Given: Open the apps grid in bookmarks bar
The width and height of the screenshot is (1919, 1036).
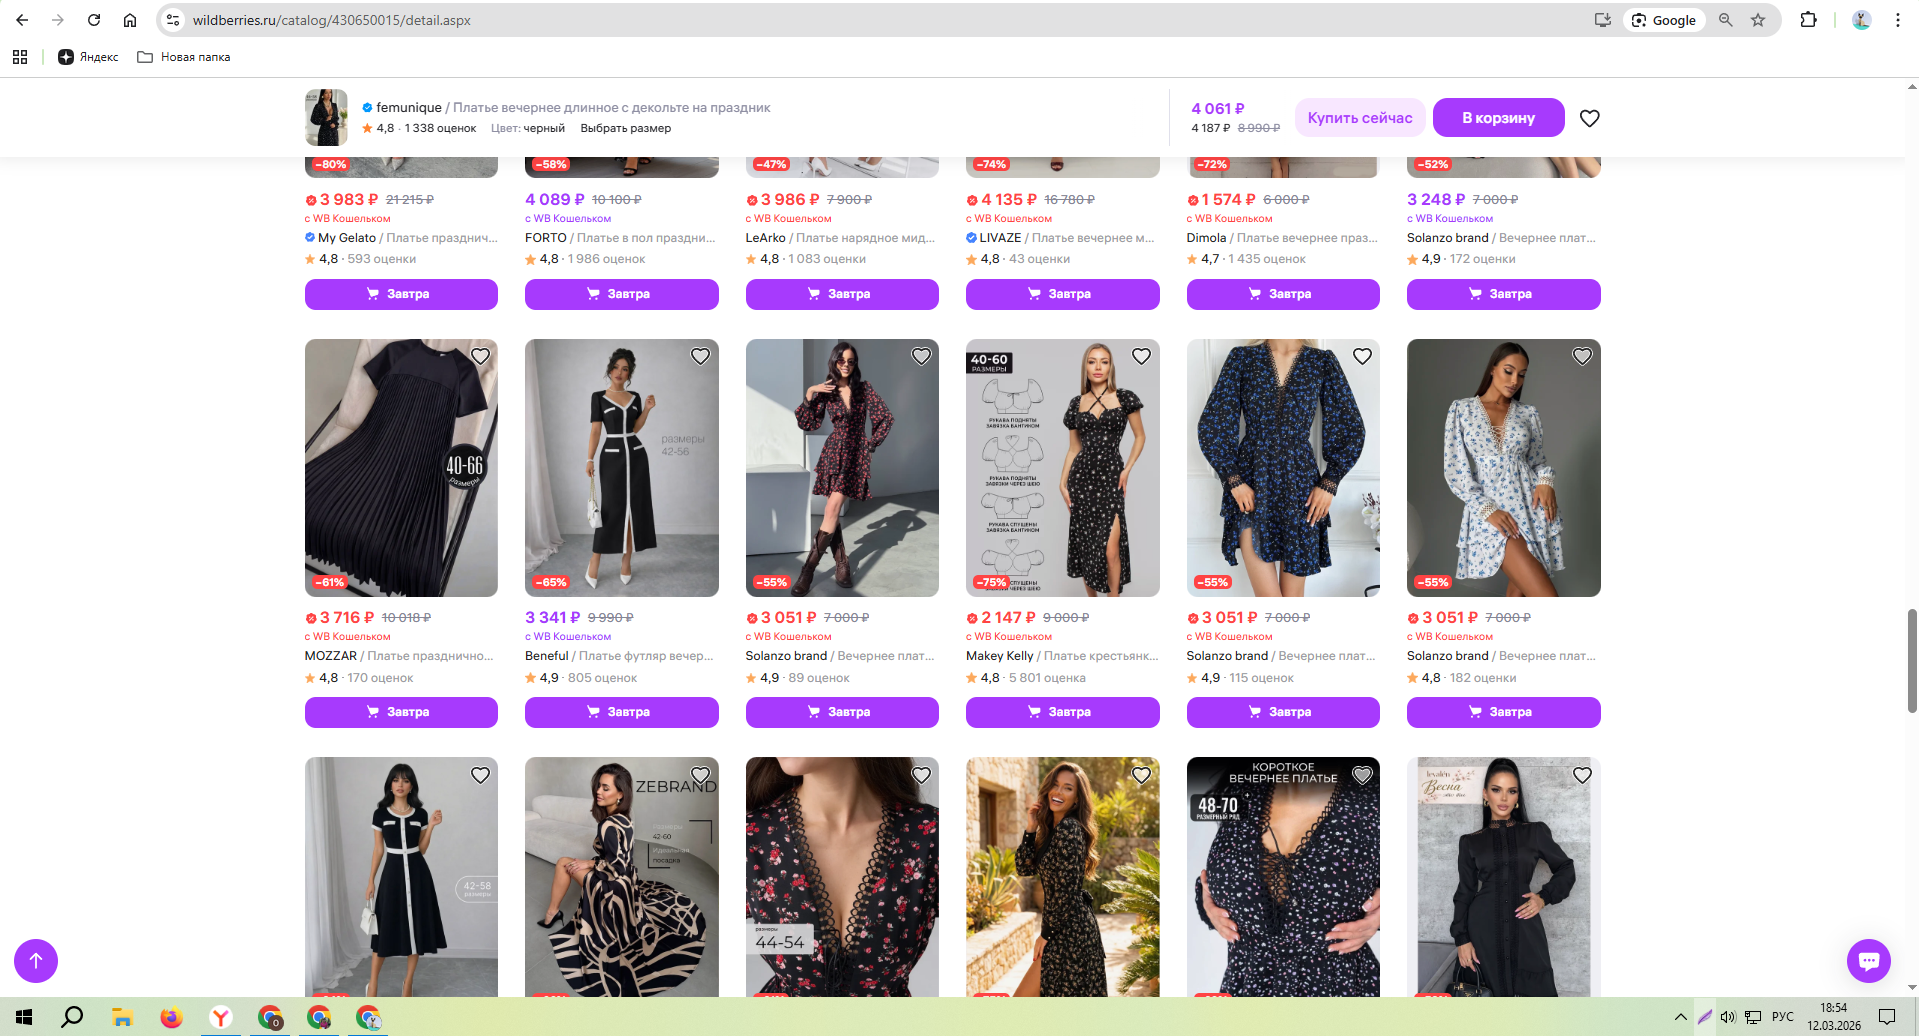Looking at the screenshot, I should (x=20, y=57).
